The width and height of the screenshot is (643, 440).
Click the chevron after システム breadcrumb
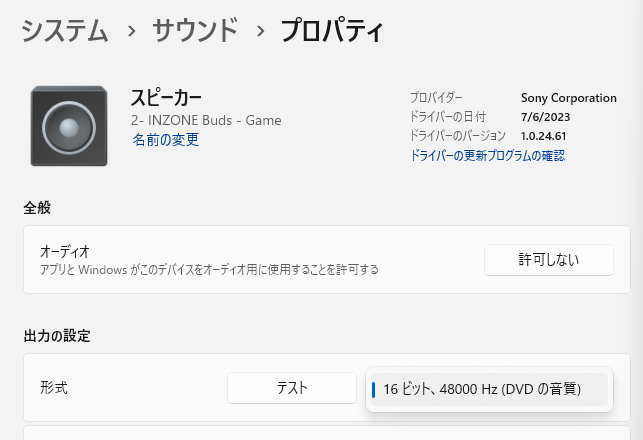coord(131,31)
